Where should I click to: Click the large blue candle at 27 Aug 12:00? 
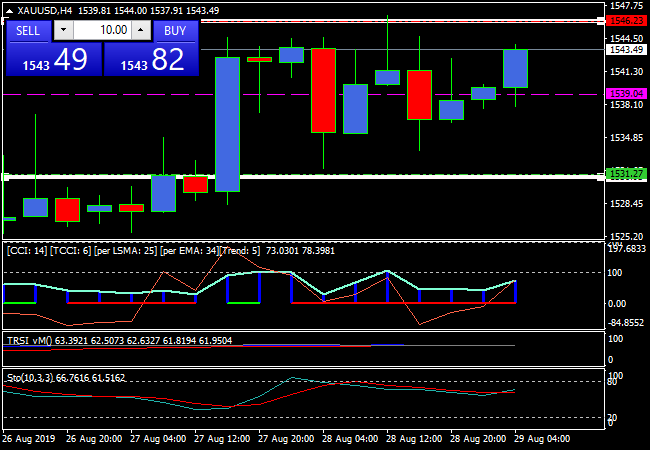click(227, 124)
